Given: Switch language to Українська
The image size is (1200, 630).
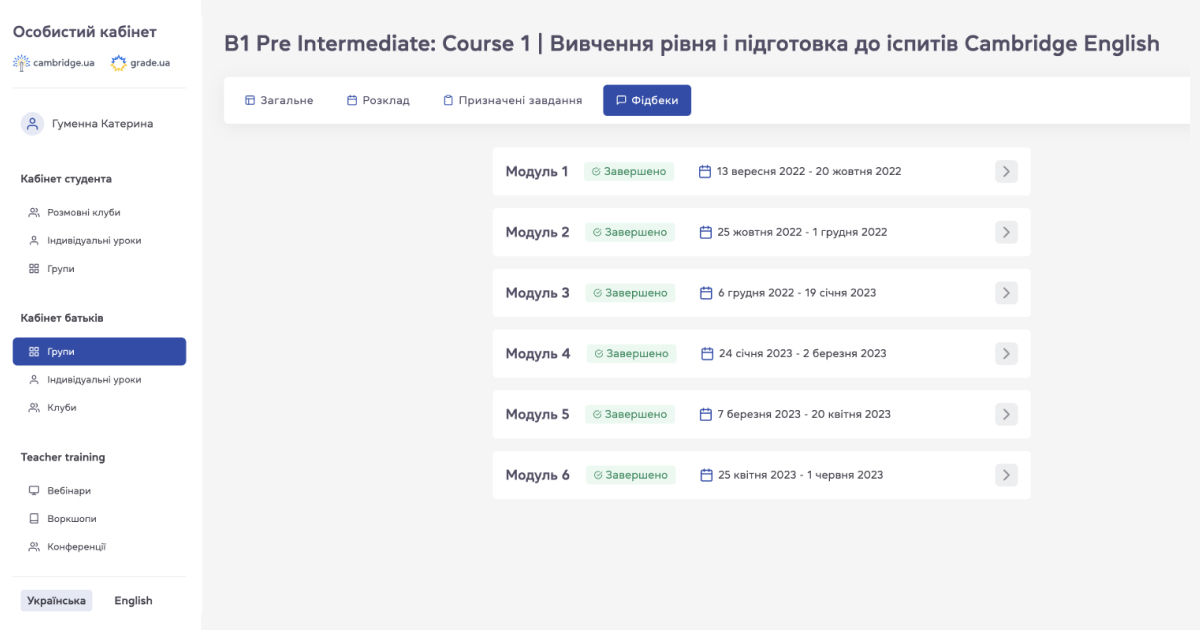Looking at the screenshot, I should 56,601.
